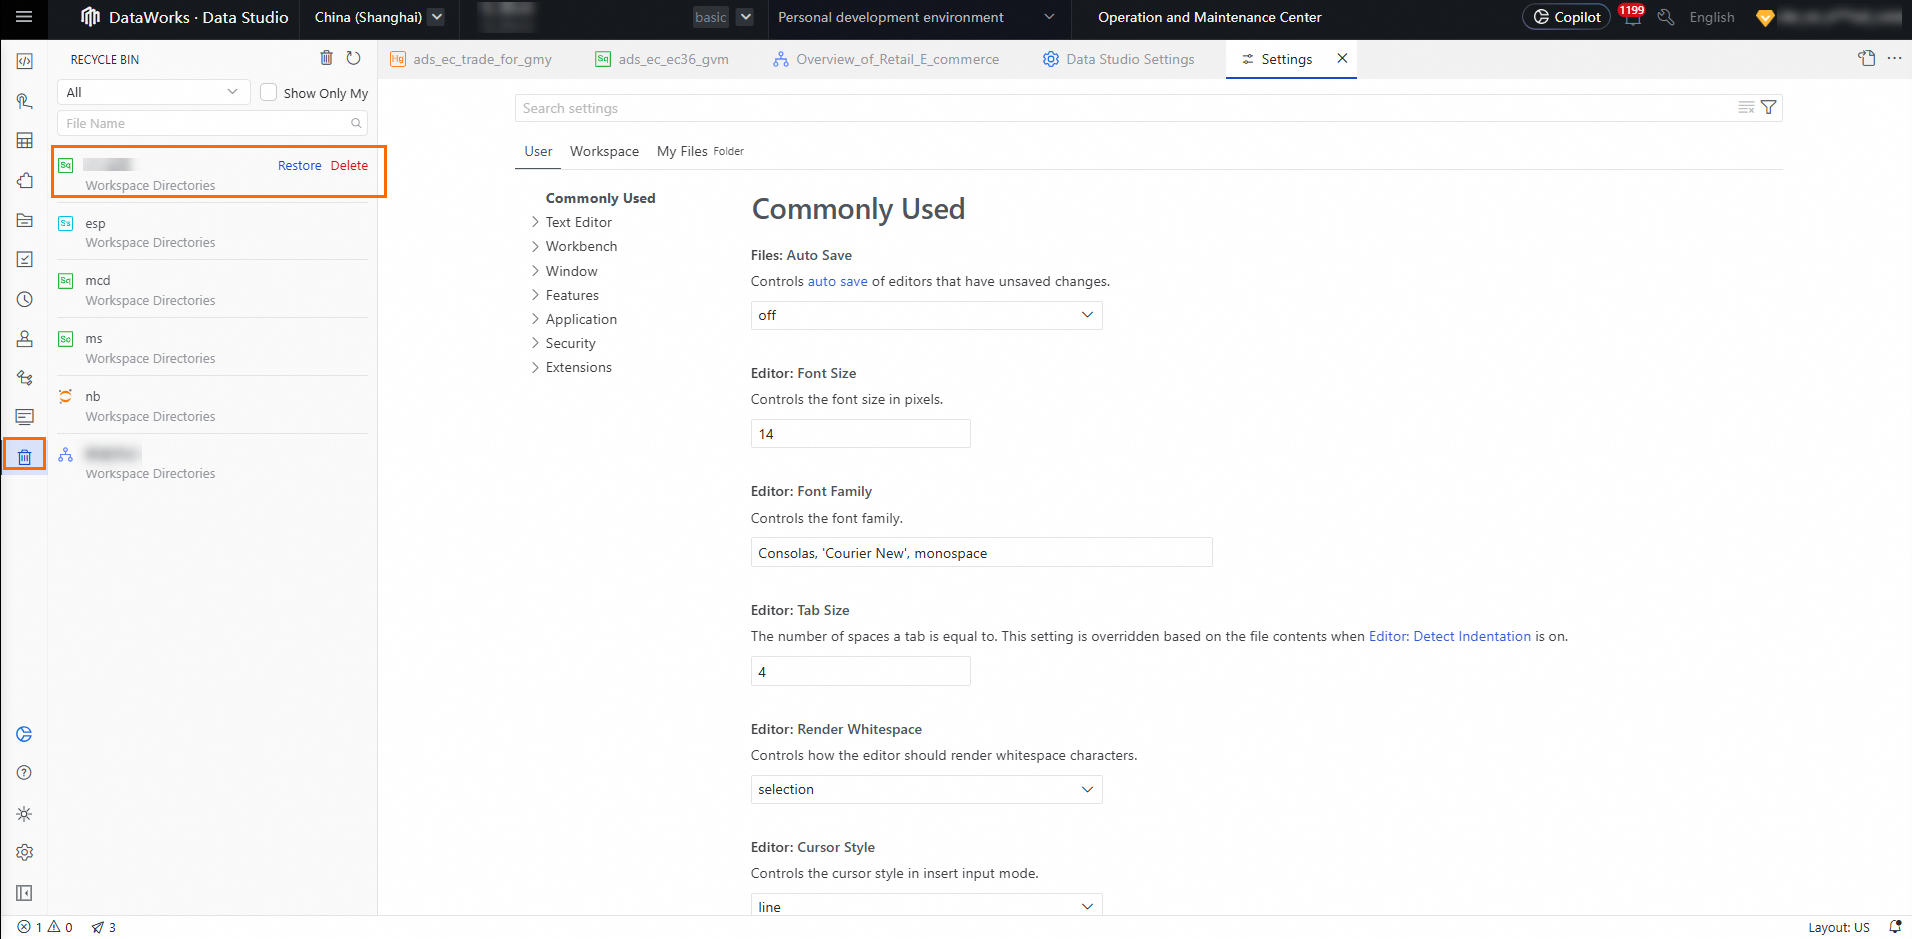The width and height of the screenshot is (1912, 939).
Task: Expand the Text Editor settings category
Action: tap(578, 222)
